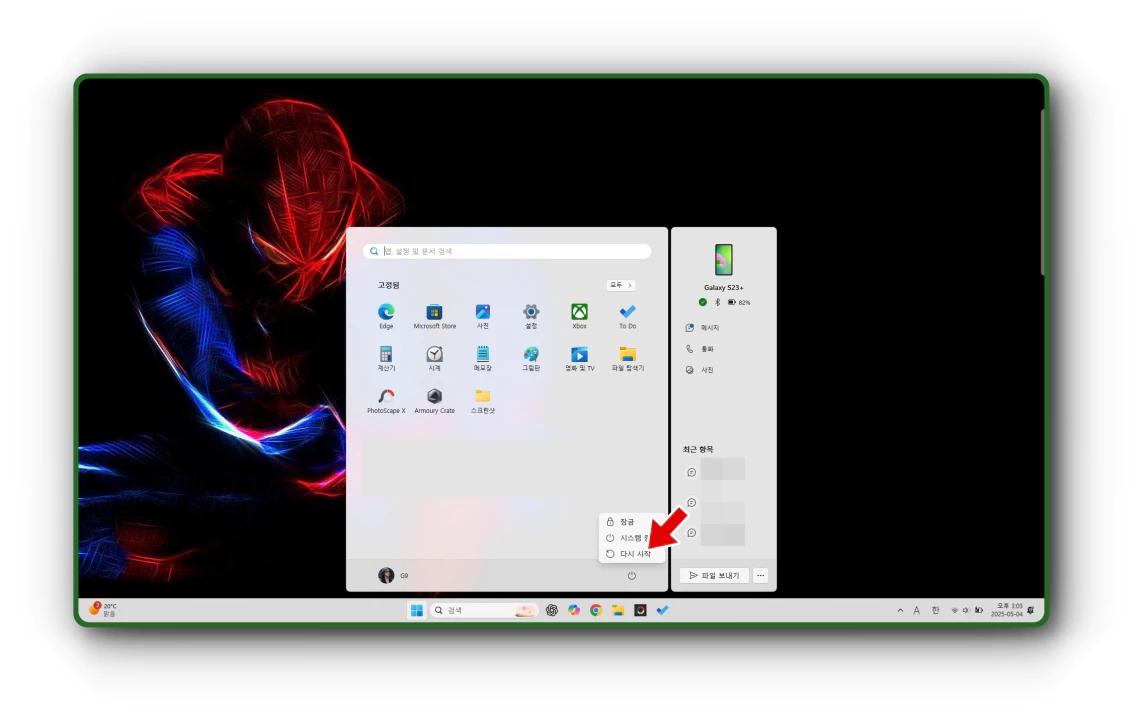The height and width of the screenshot is (720, 1142).
Task: Open File Explorer from the taskbar
Action: [618, 611]
